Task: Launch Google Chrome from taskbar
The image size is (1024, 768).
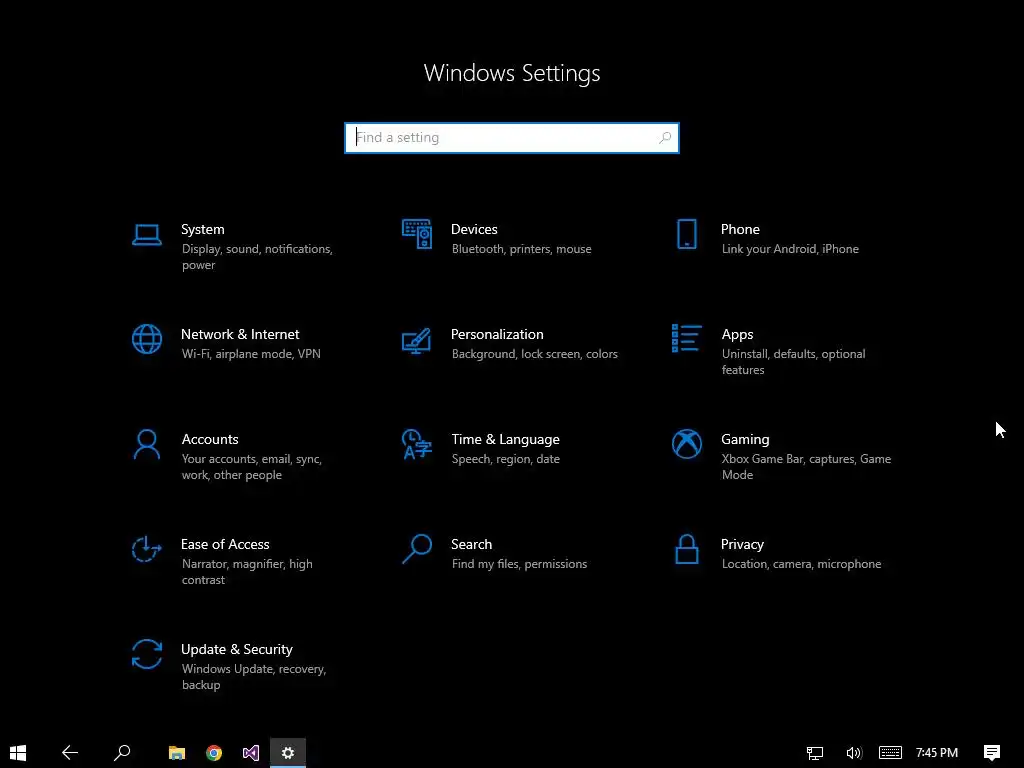Action: pyautogui.click(x=214, y=753)
